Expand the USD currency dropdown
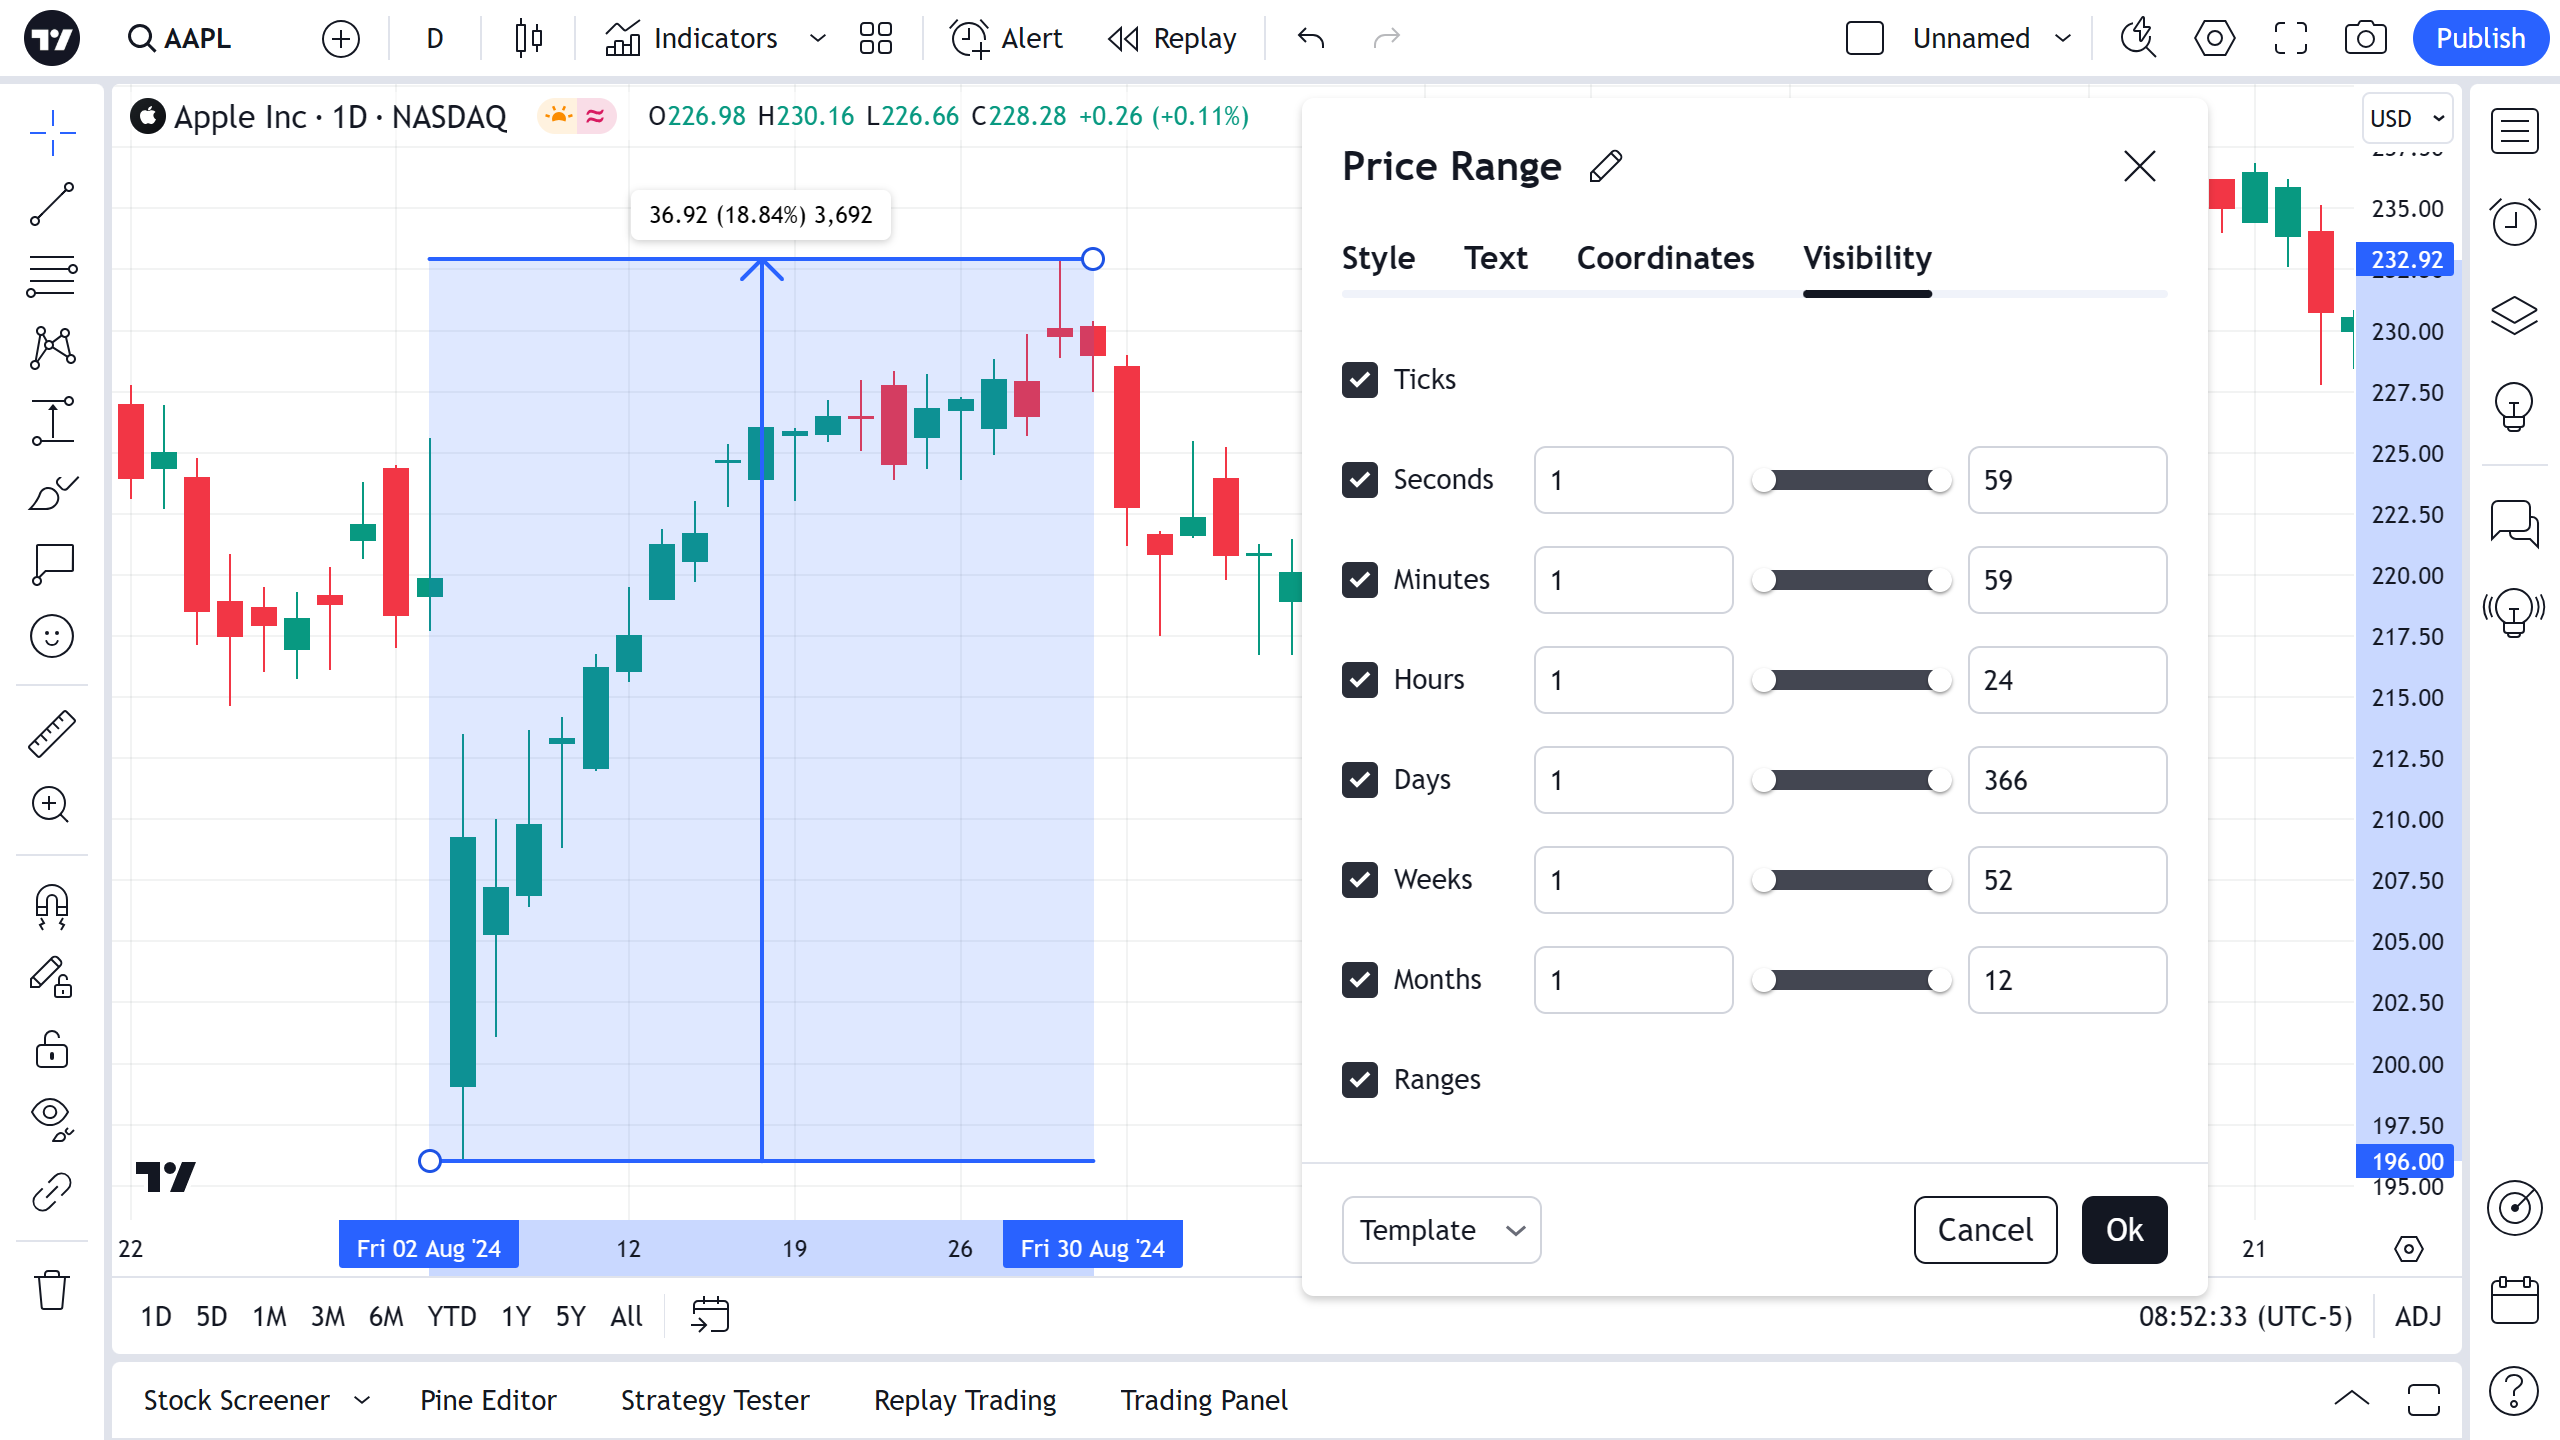The height and width of the screenshot is (1440, 2560). [x=2406, y=118]
